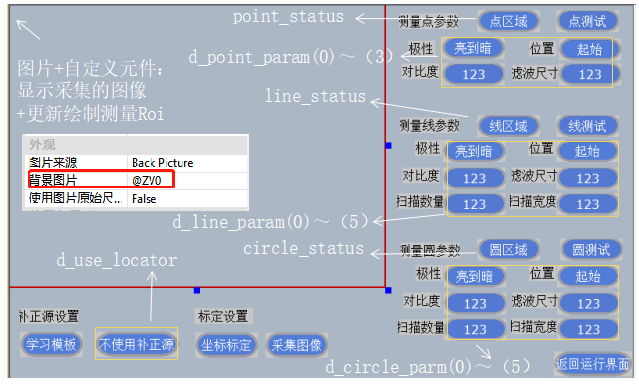This screenshot has height=388, width=639.
Task: Click the 点测试 button
Action: (587, 21)
